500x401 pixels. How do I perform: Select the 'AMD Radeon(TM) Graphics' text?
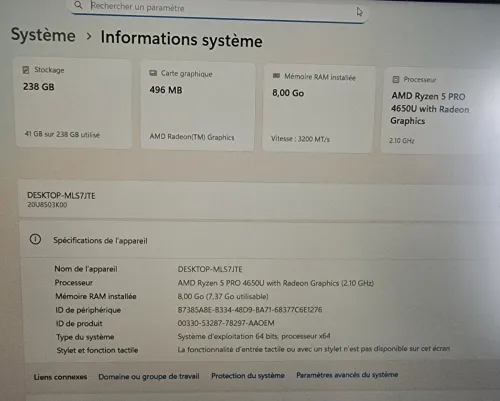tap(192, 137)
